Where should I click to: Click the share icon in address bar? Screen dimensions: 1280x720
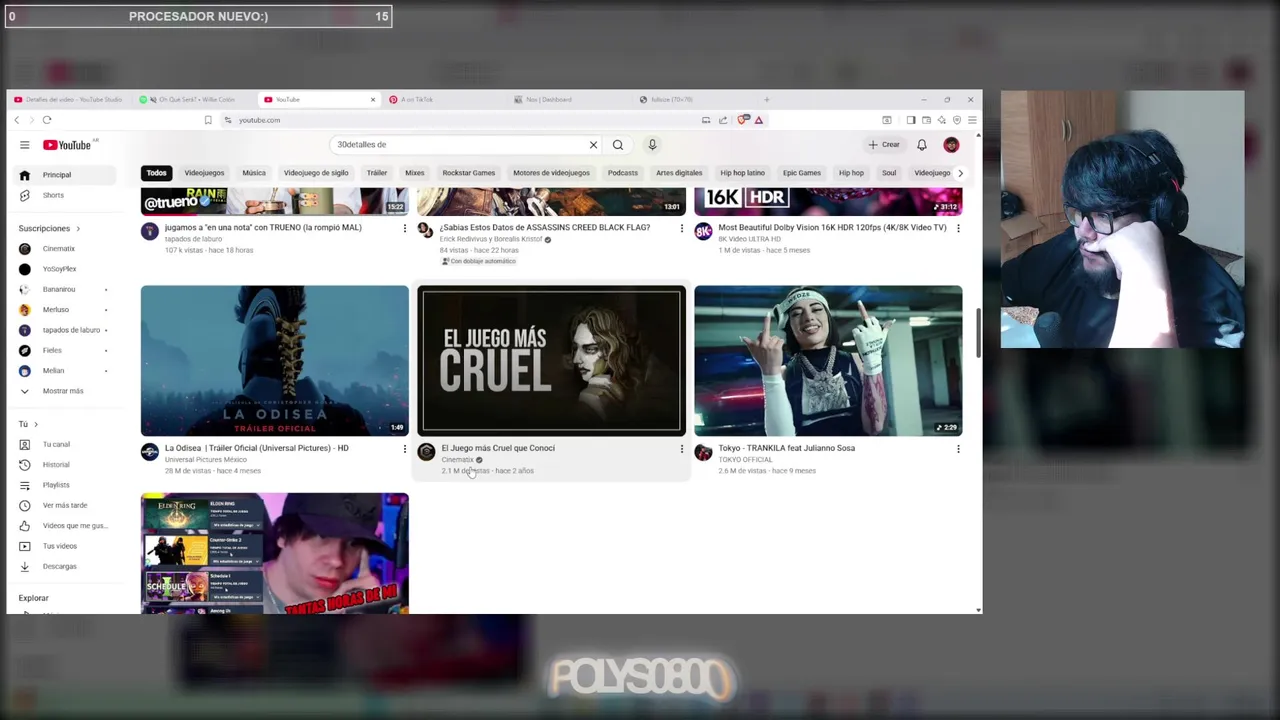coord(723,120)
